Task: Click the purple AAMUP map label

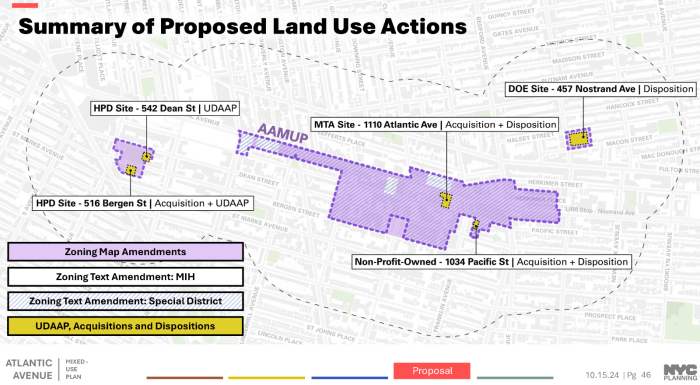Action: pos(283,133)
